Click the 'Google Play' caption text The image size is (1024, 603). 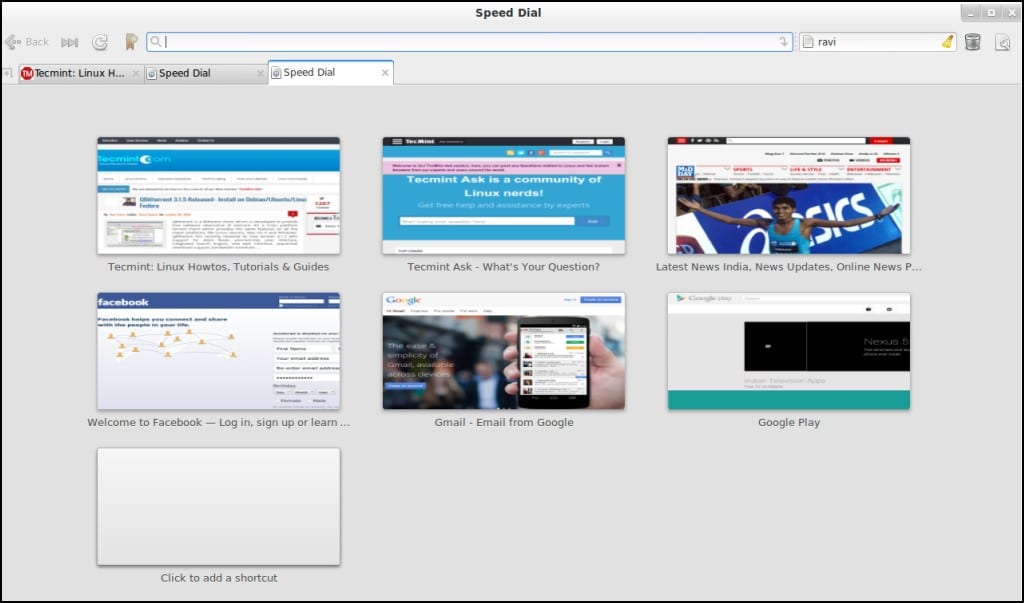click(x=789, y=422)
